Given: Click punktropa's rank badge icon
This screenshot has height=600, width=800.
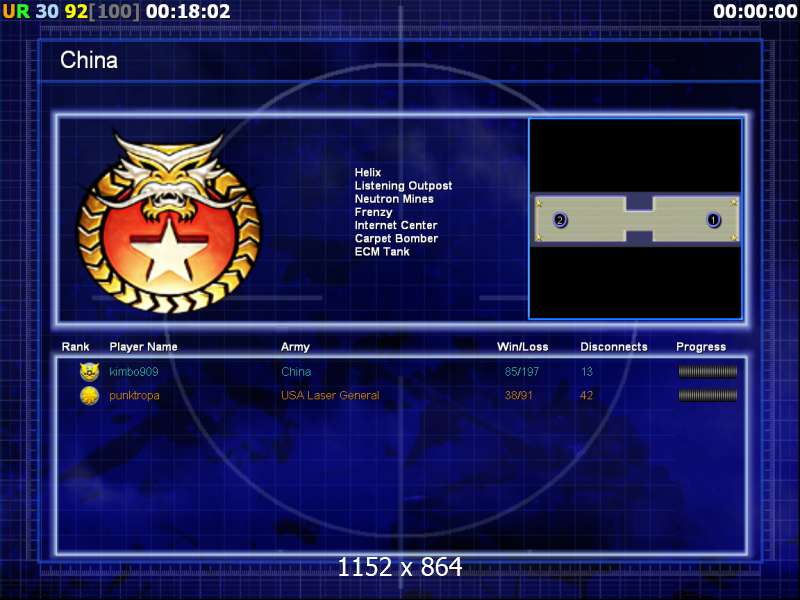Looking at the screenshot, I should (89, 395).
